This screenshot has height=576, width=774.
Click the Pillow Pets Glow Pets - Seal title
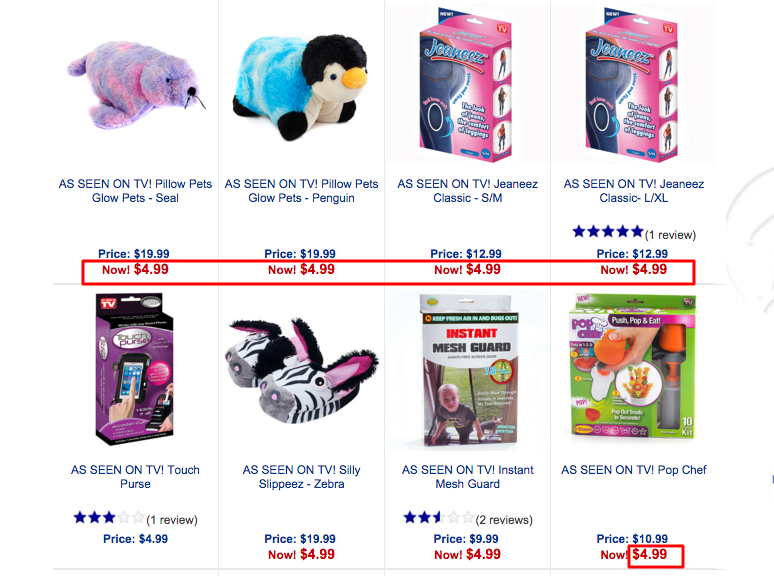[x=135, y=191]
